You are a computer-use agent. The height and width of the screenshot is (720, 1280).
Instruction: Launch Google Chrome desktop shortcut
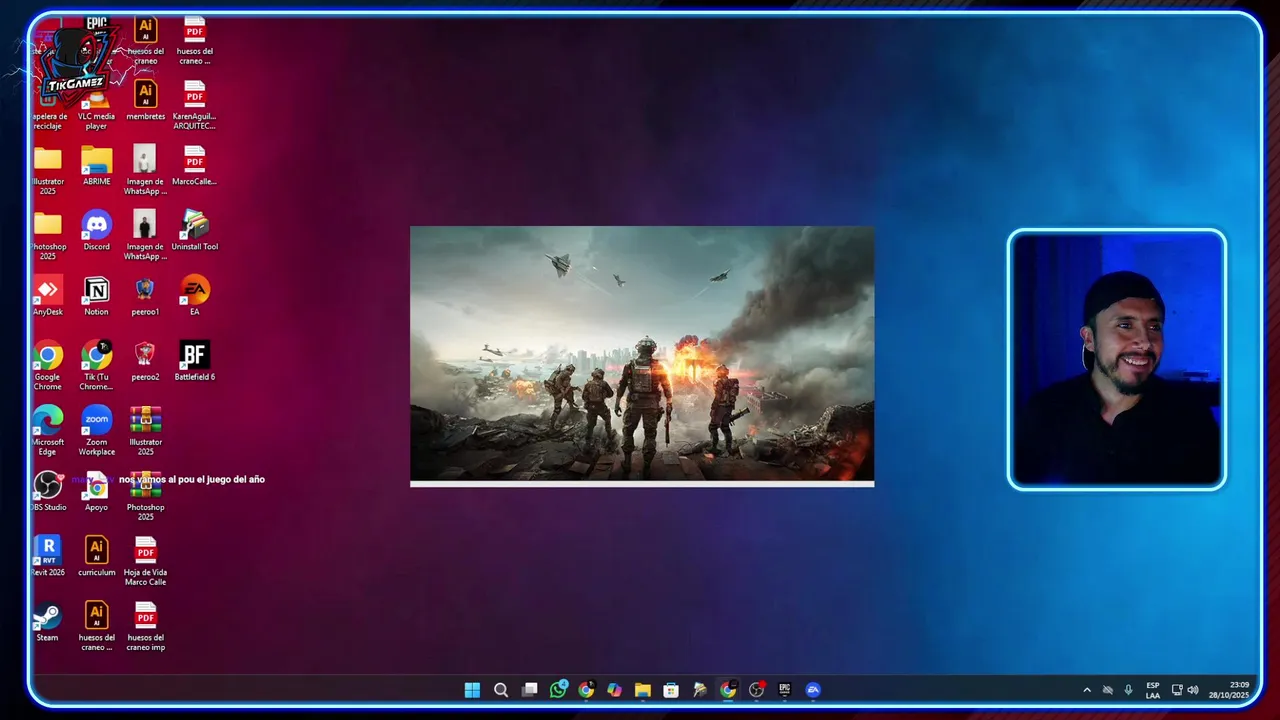(47, 366)
